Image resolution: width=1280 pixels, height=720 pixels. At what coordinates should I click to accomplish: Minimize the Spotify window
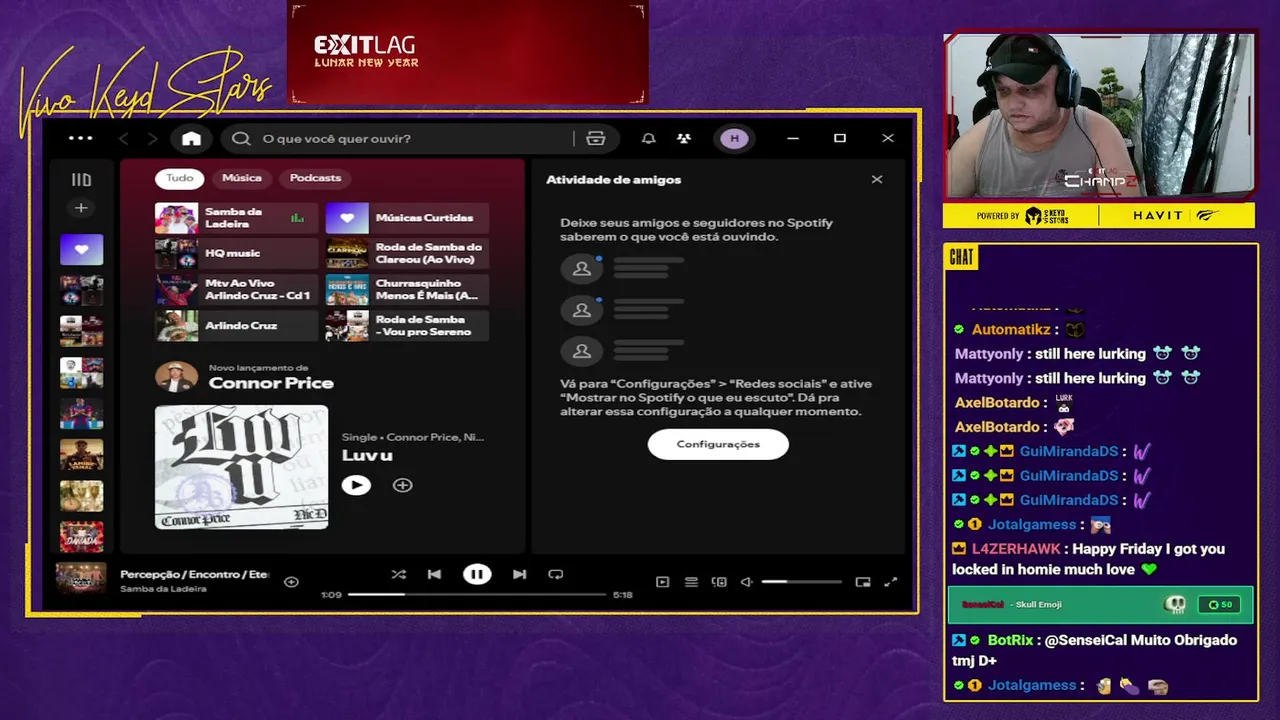(x=793, y=139)
